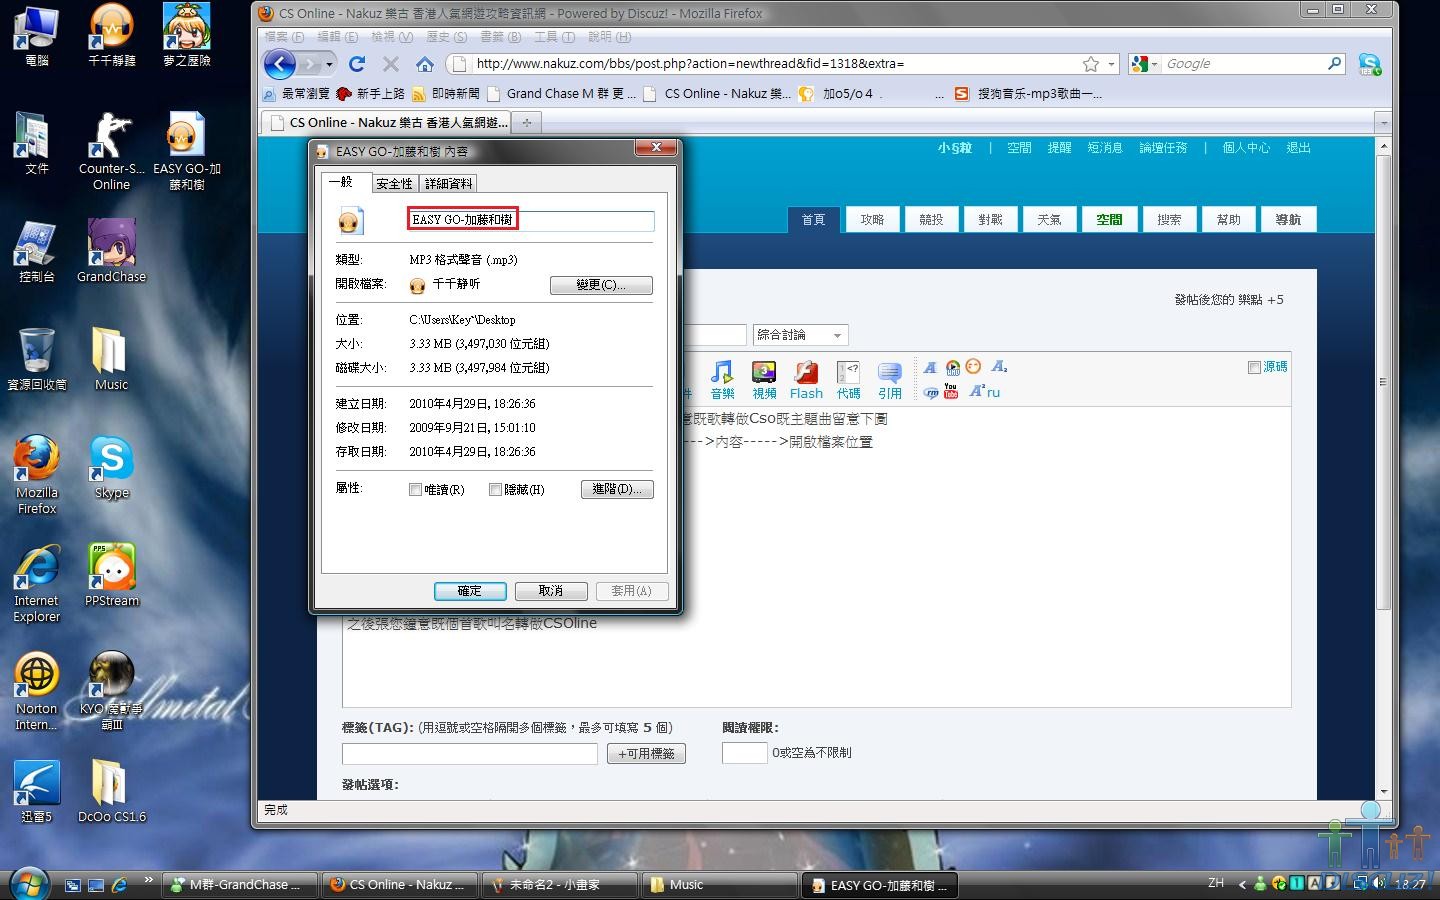Click the music (音樂) insert icon
Image resolution: width=1440 pixels, height=900 pixels.
coord(722,378)
